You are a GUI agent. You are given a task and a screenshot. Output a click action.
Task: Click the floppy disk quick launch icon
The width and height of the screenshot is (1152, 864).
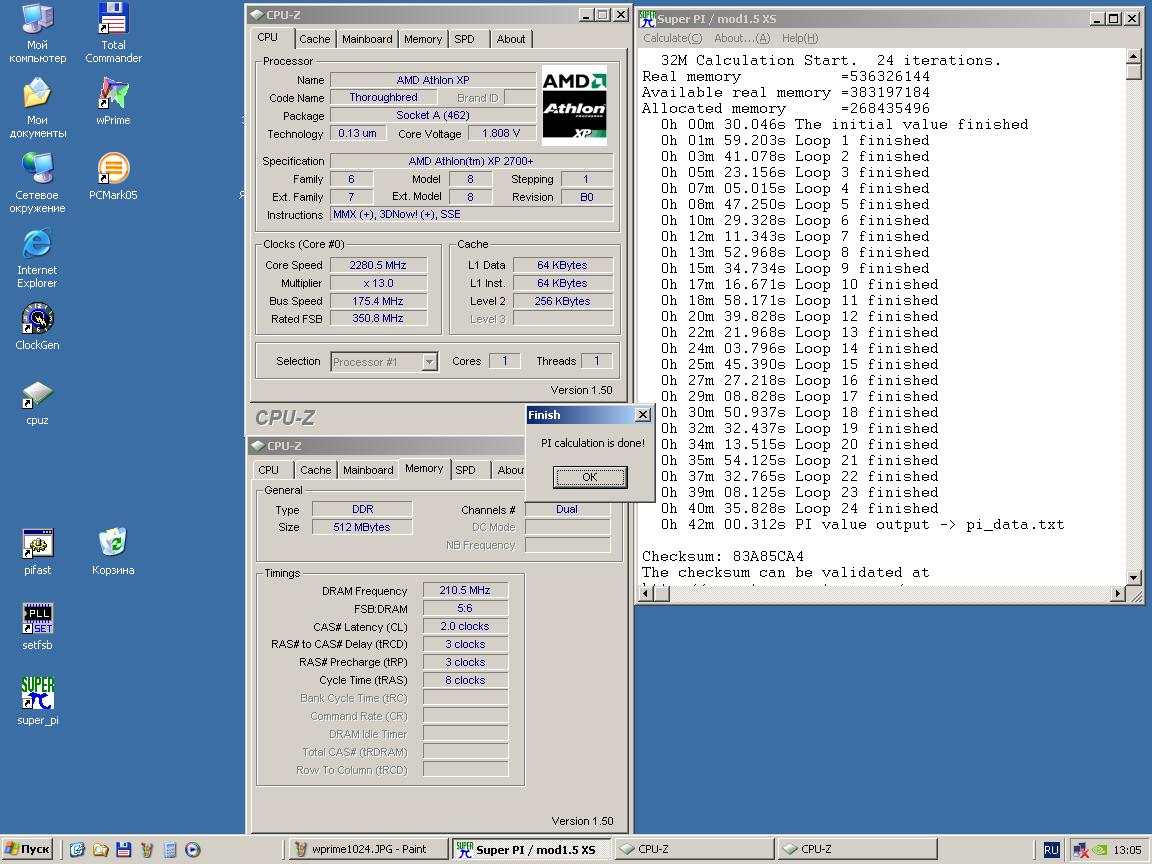click(123, 849)
